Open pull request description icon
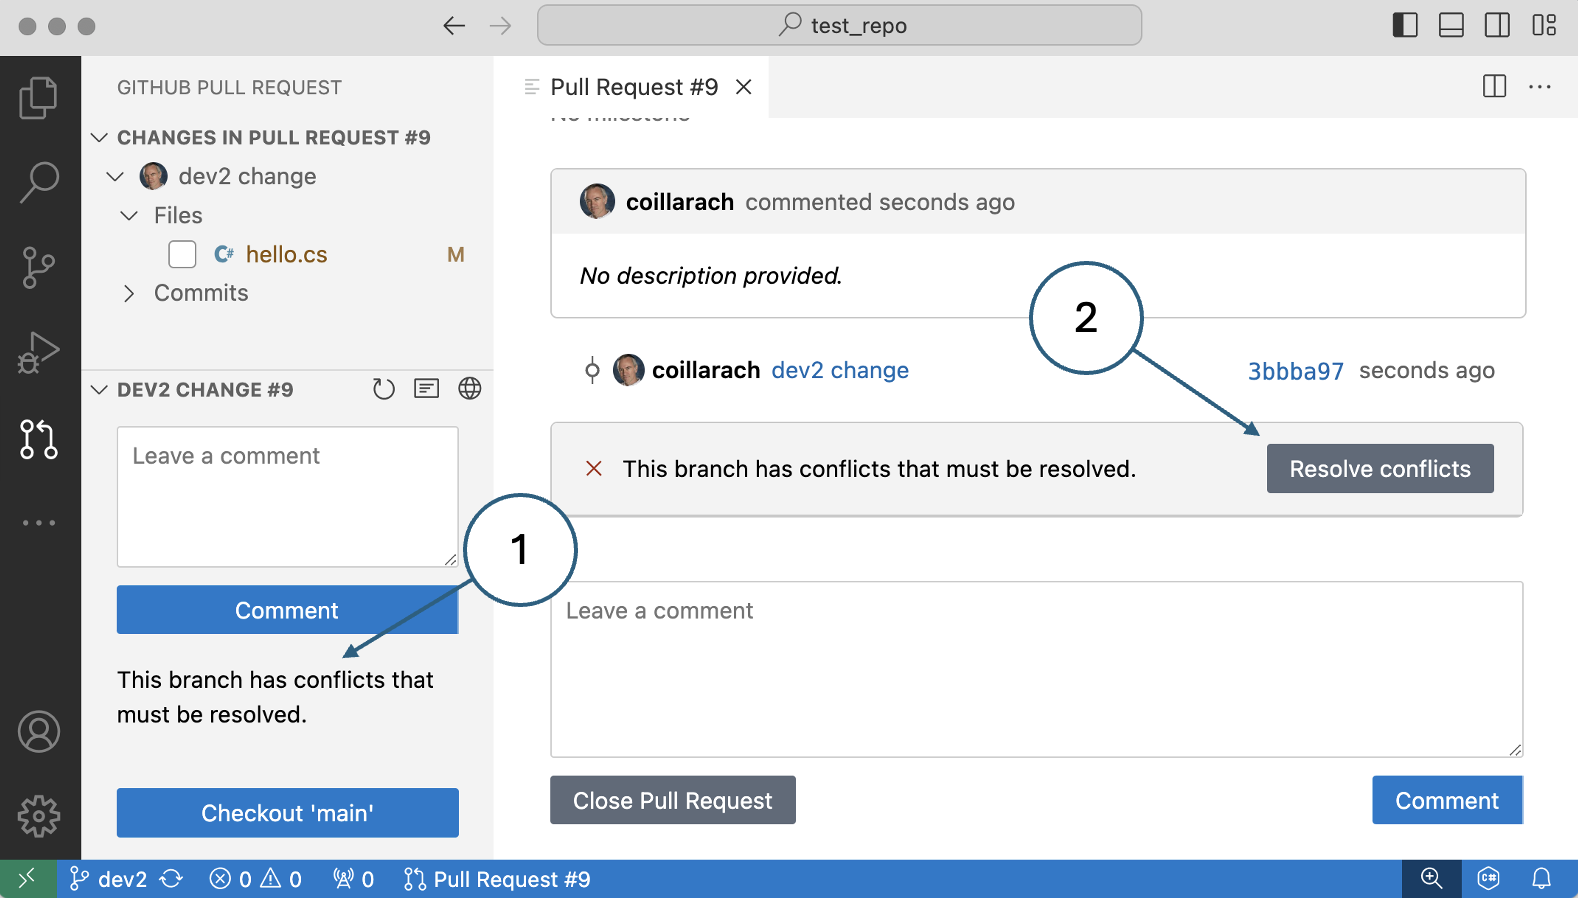1578x898 pixels. 426,389
